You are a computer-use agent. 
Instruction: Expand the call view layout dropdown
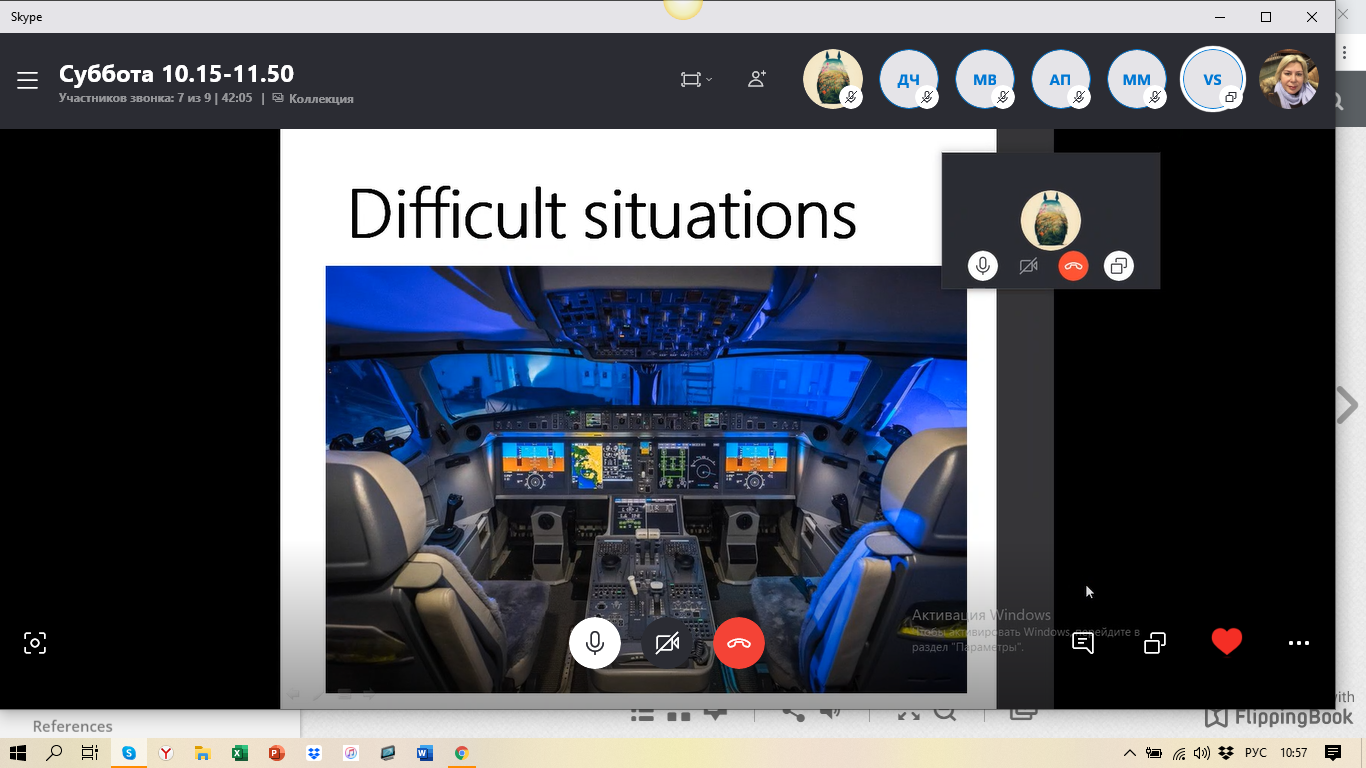coord(696,79)
